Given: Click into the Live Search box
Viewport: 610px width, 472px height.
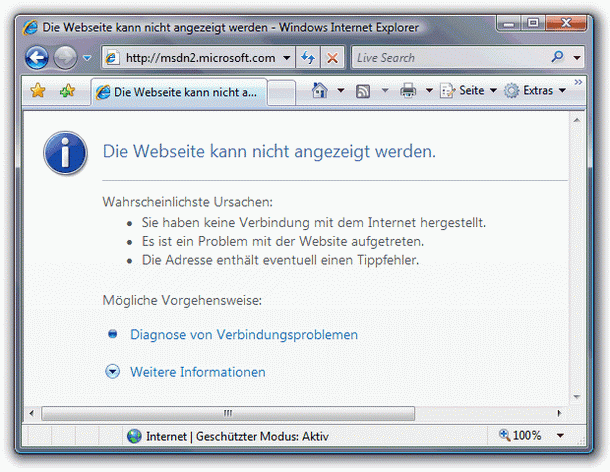Looking at the screenshot, I should [x=449, y=58].
